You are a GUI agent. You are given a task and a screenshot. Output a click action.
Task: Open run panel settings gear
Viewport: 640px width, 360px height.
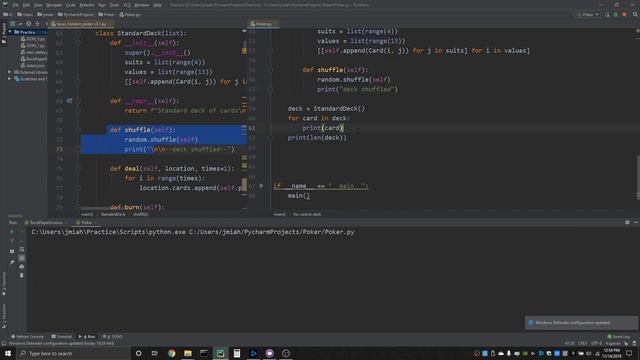[x=627, y=222]
